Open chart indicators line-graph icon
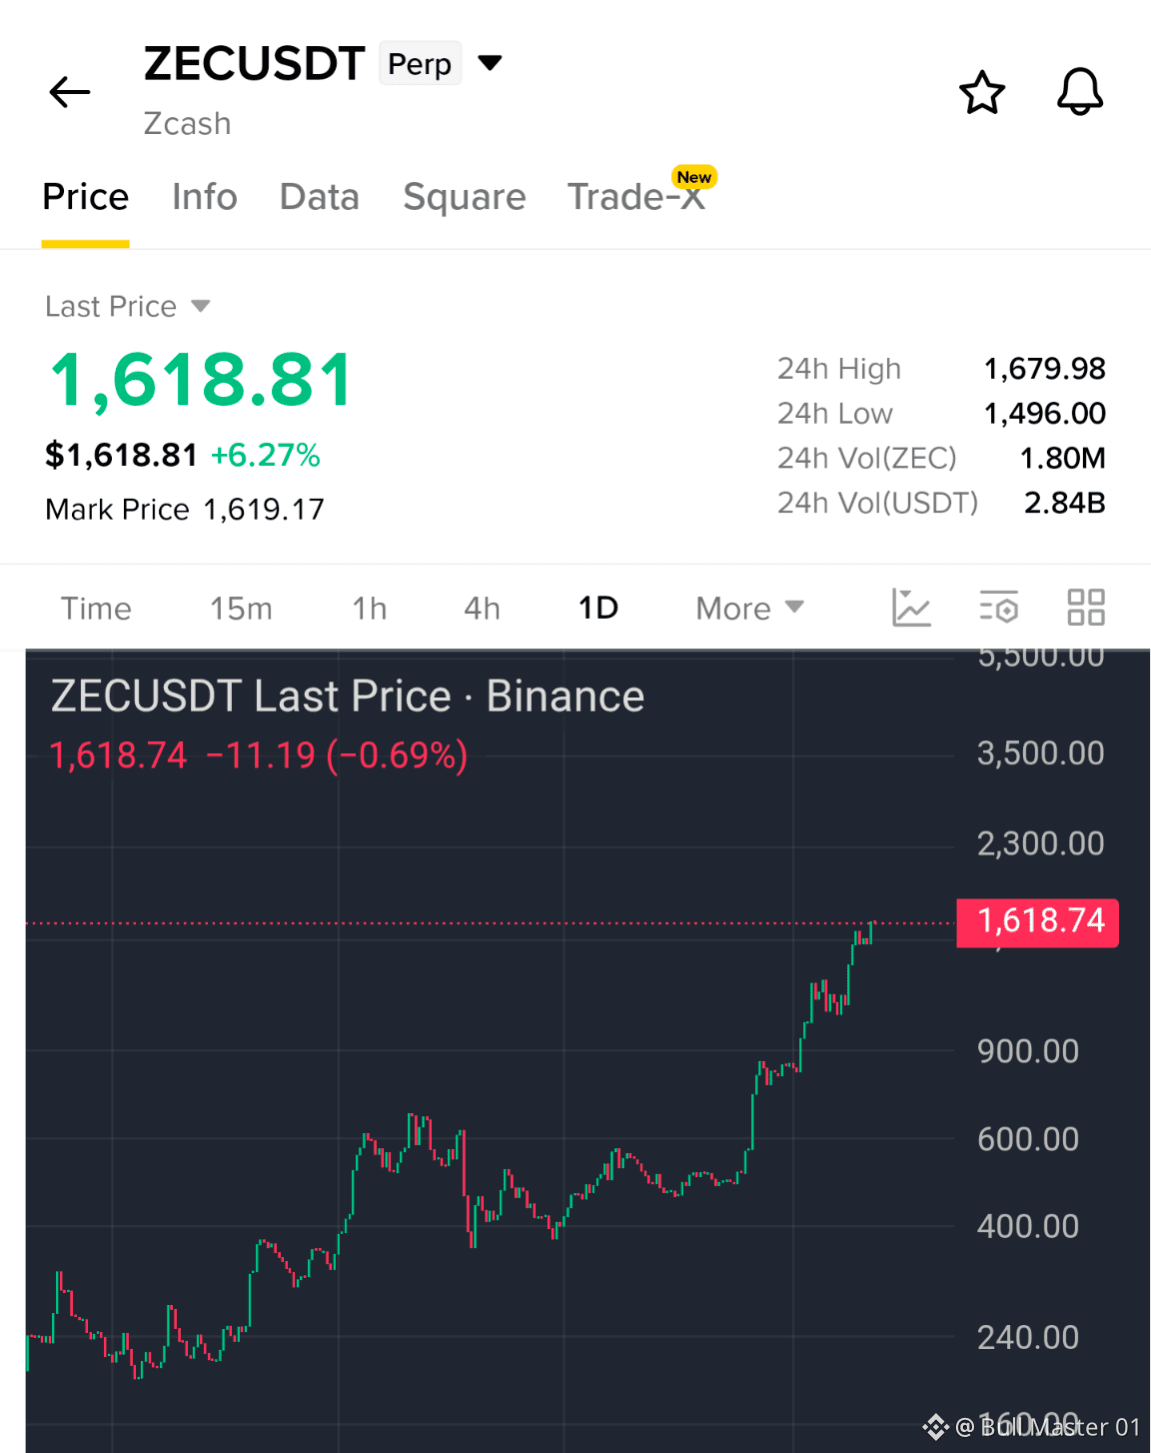The width and height of the screenshot is (1151, 1453). pyautogui.click(x=911, y=607)
